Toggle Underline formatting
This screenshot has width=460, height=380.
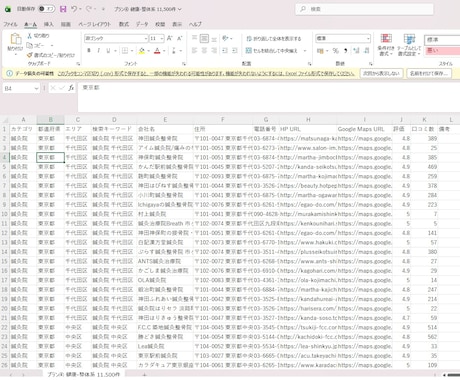pyautogui.click(x=108, y=51)
